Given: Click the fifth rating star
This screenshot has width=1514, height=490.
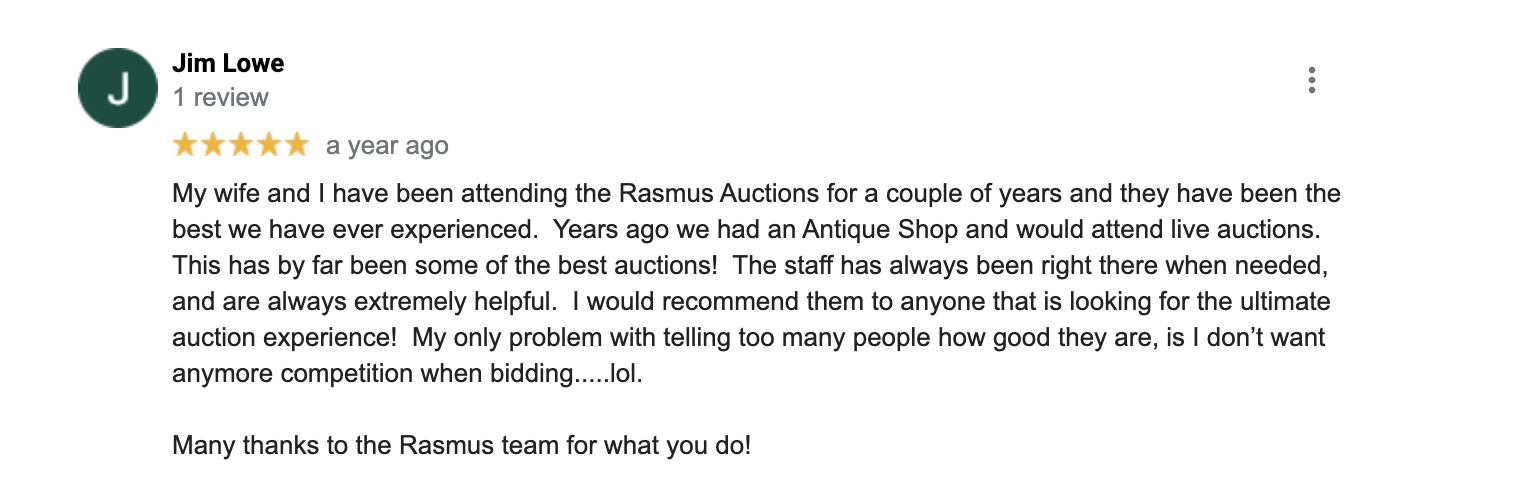Looking at the screenshot, I should [296, 146].
